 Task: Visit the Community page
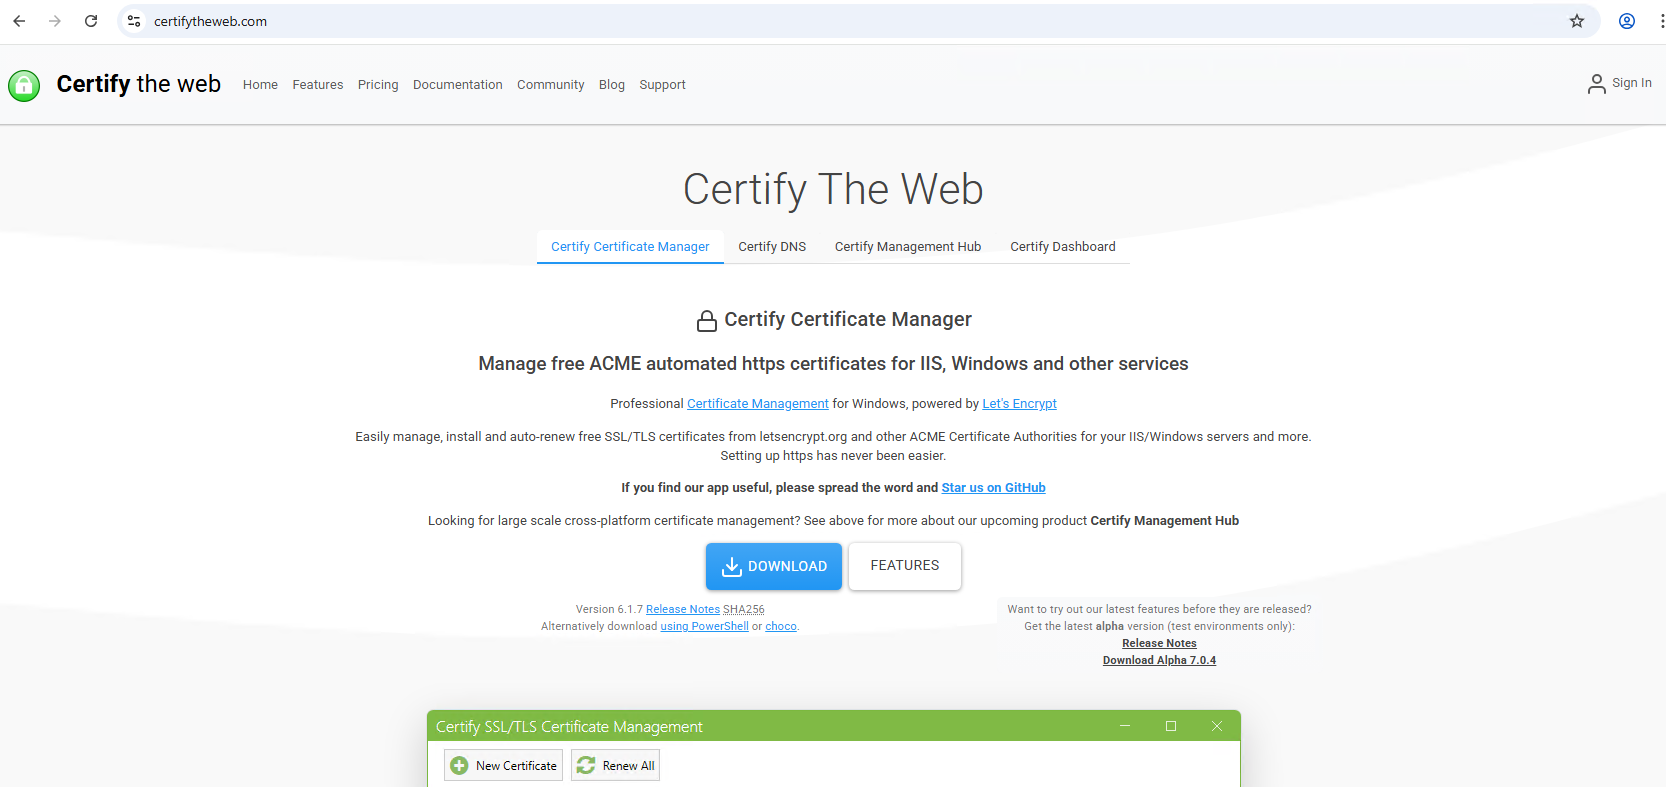[x=551, y=85]
